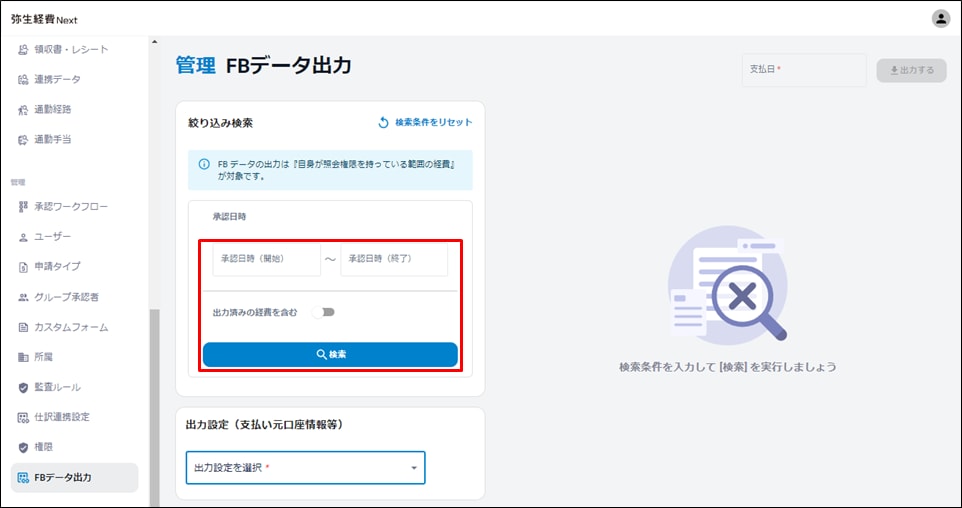This screenshot has width=962, height=508.
Task: Click the 通勤手当 sidebar icon
Action: click(x=23, y=140)
